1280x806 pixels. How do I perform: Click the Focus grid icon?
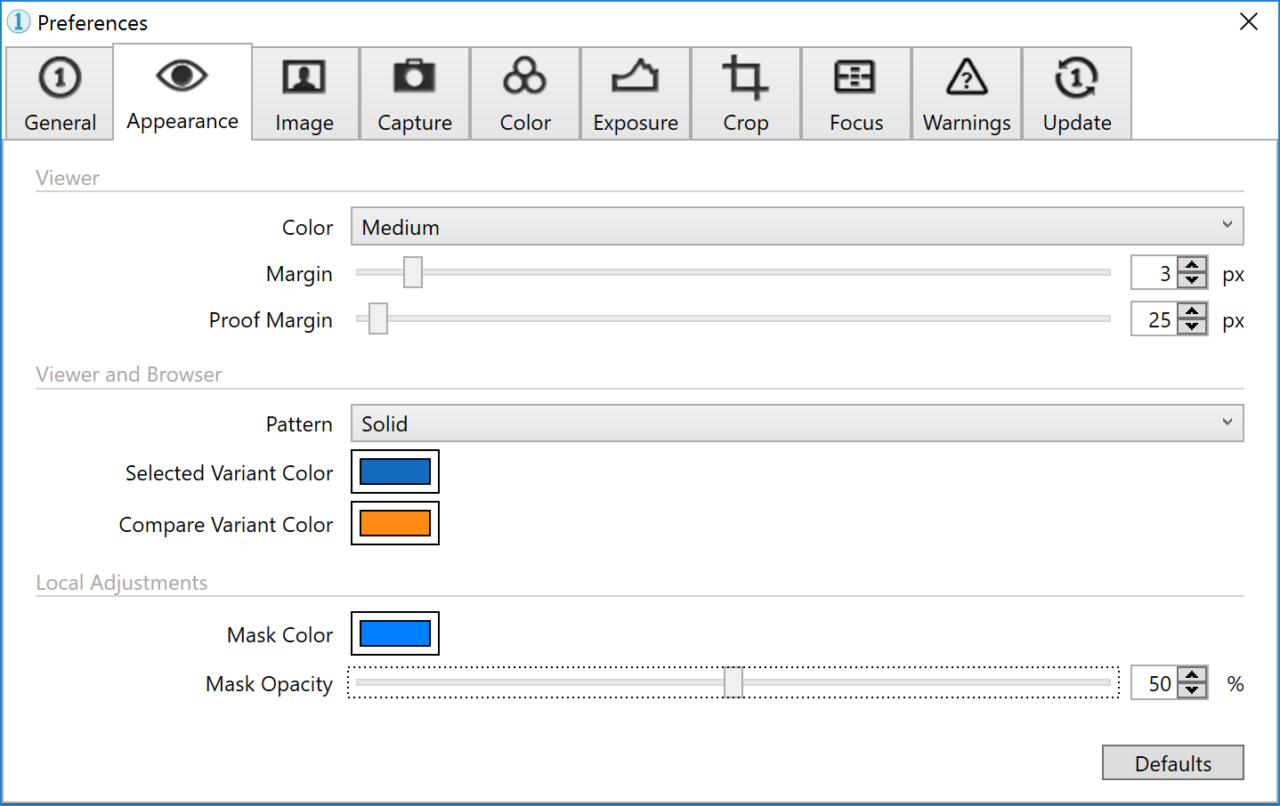[x=855, y=76]
